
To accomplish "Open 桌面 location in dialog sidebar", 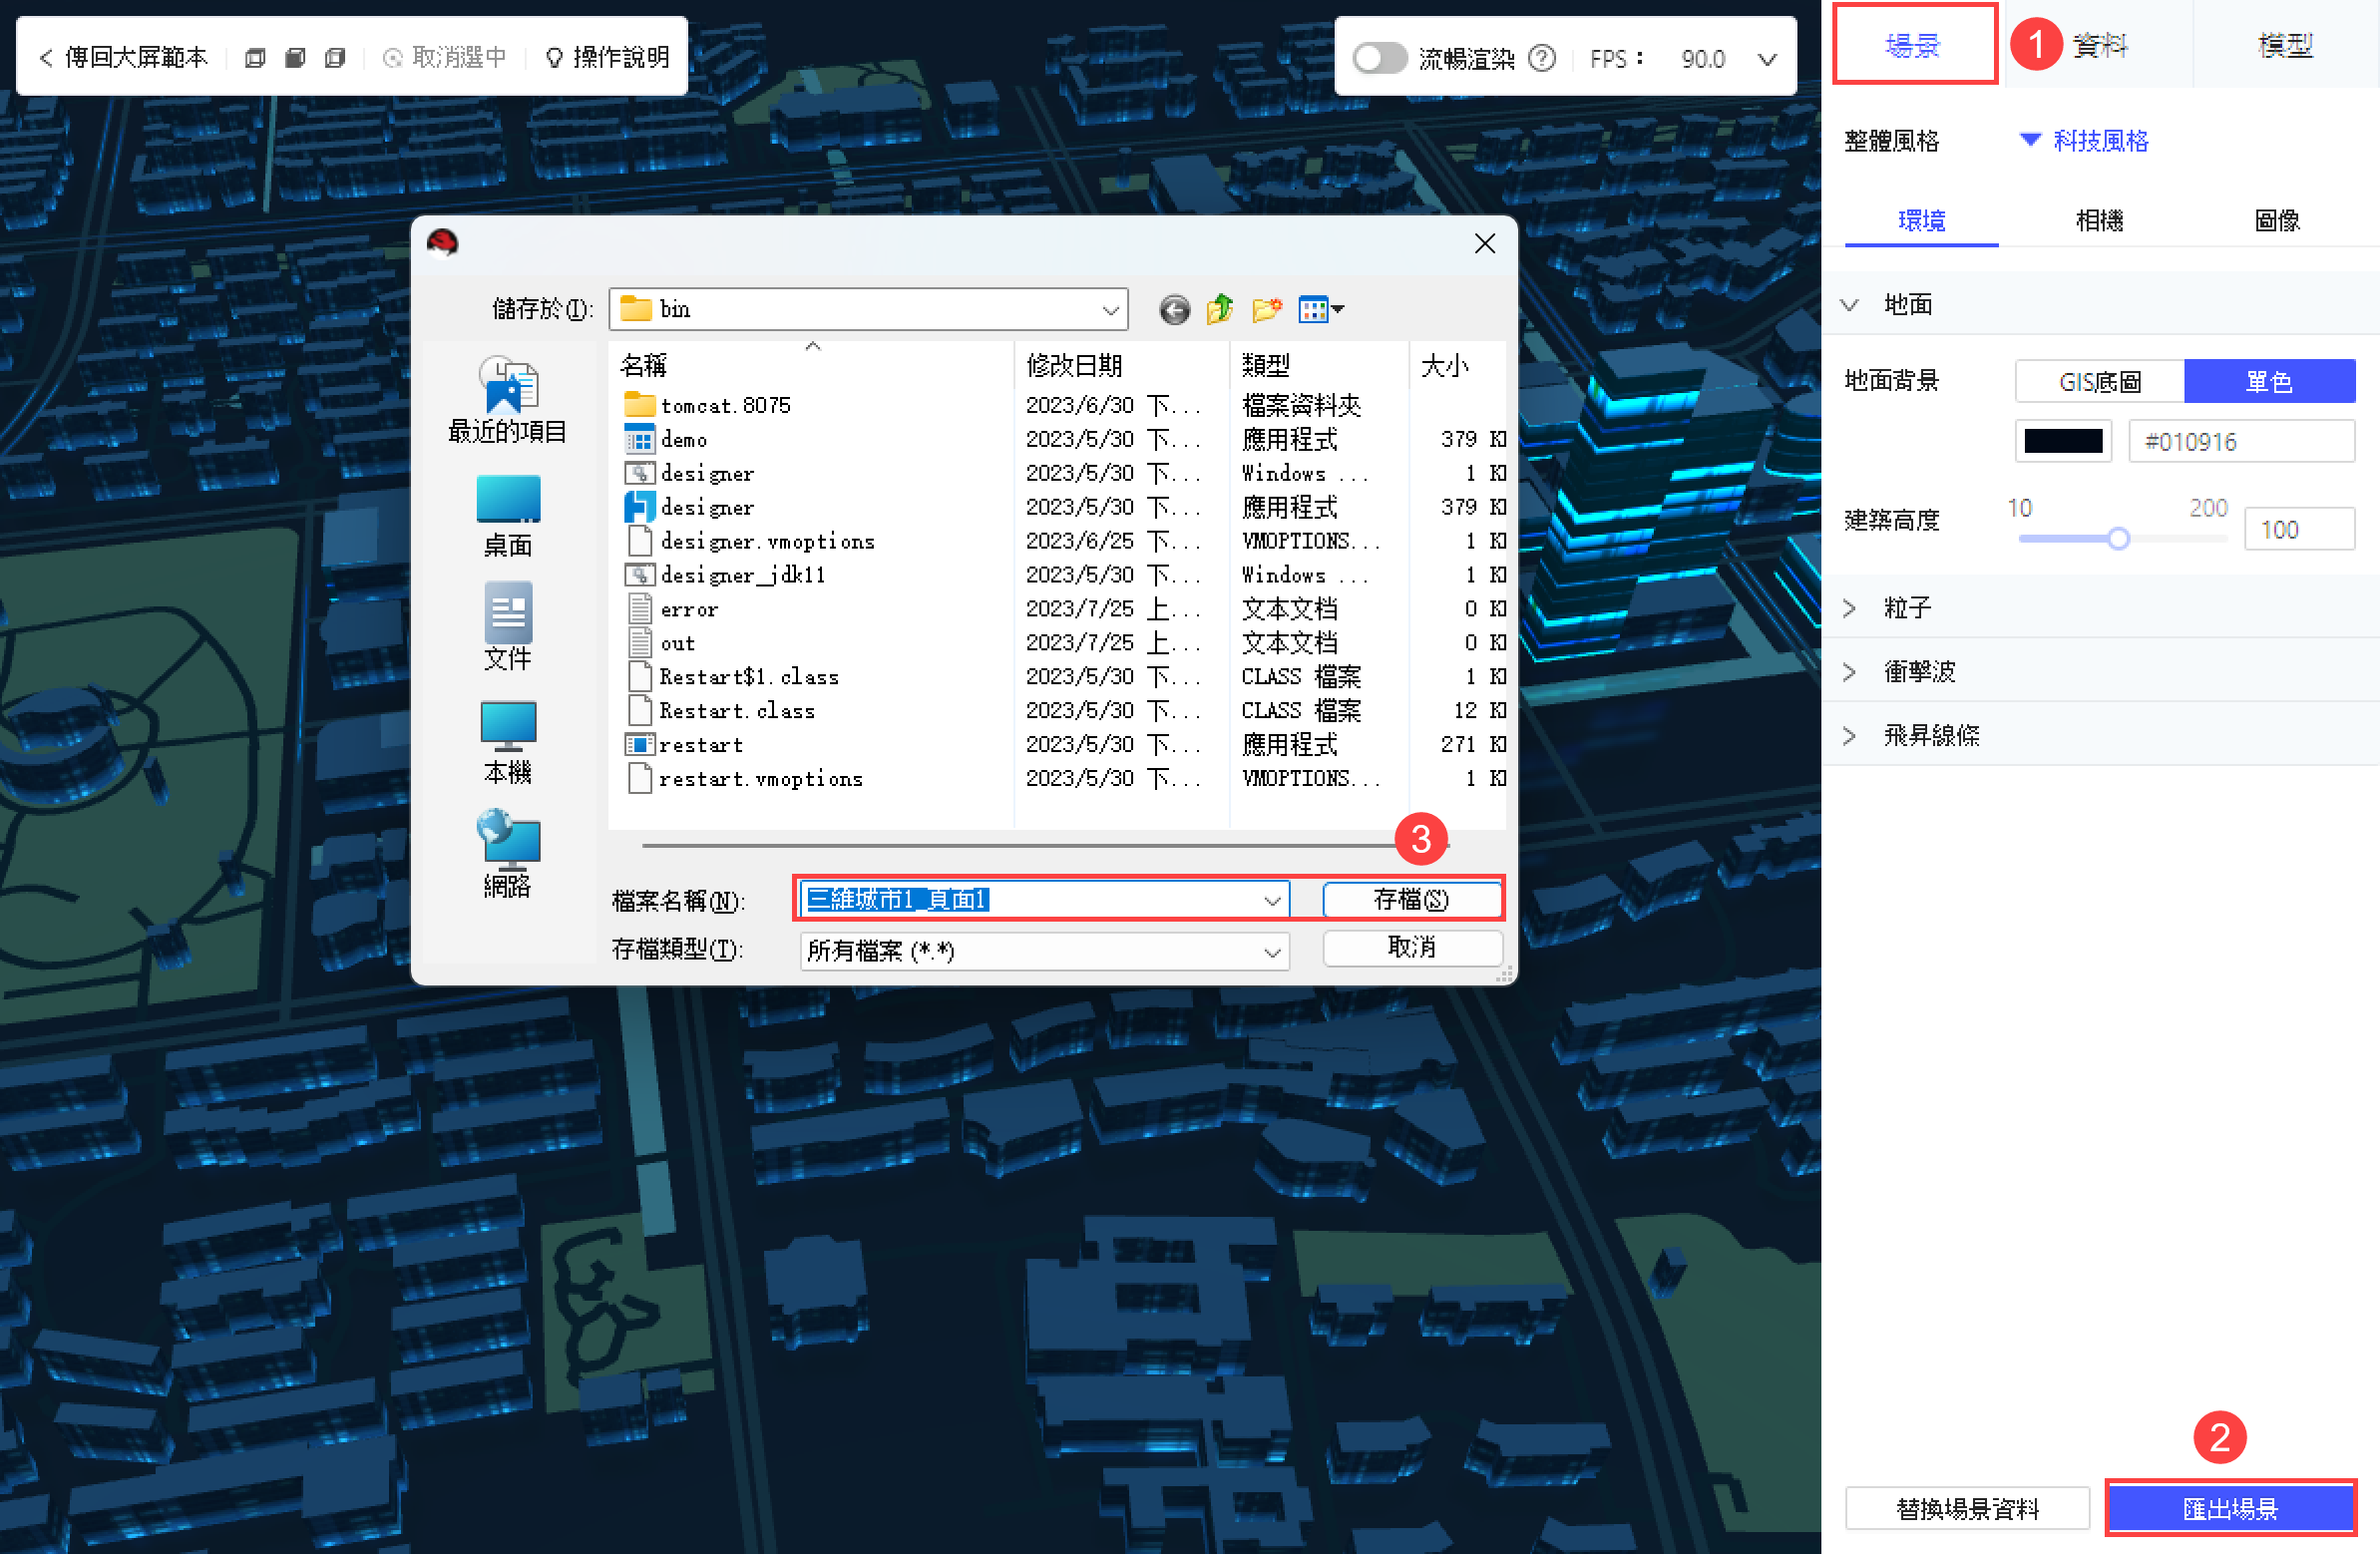I will click(x=508, y=517).
